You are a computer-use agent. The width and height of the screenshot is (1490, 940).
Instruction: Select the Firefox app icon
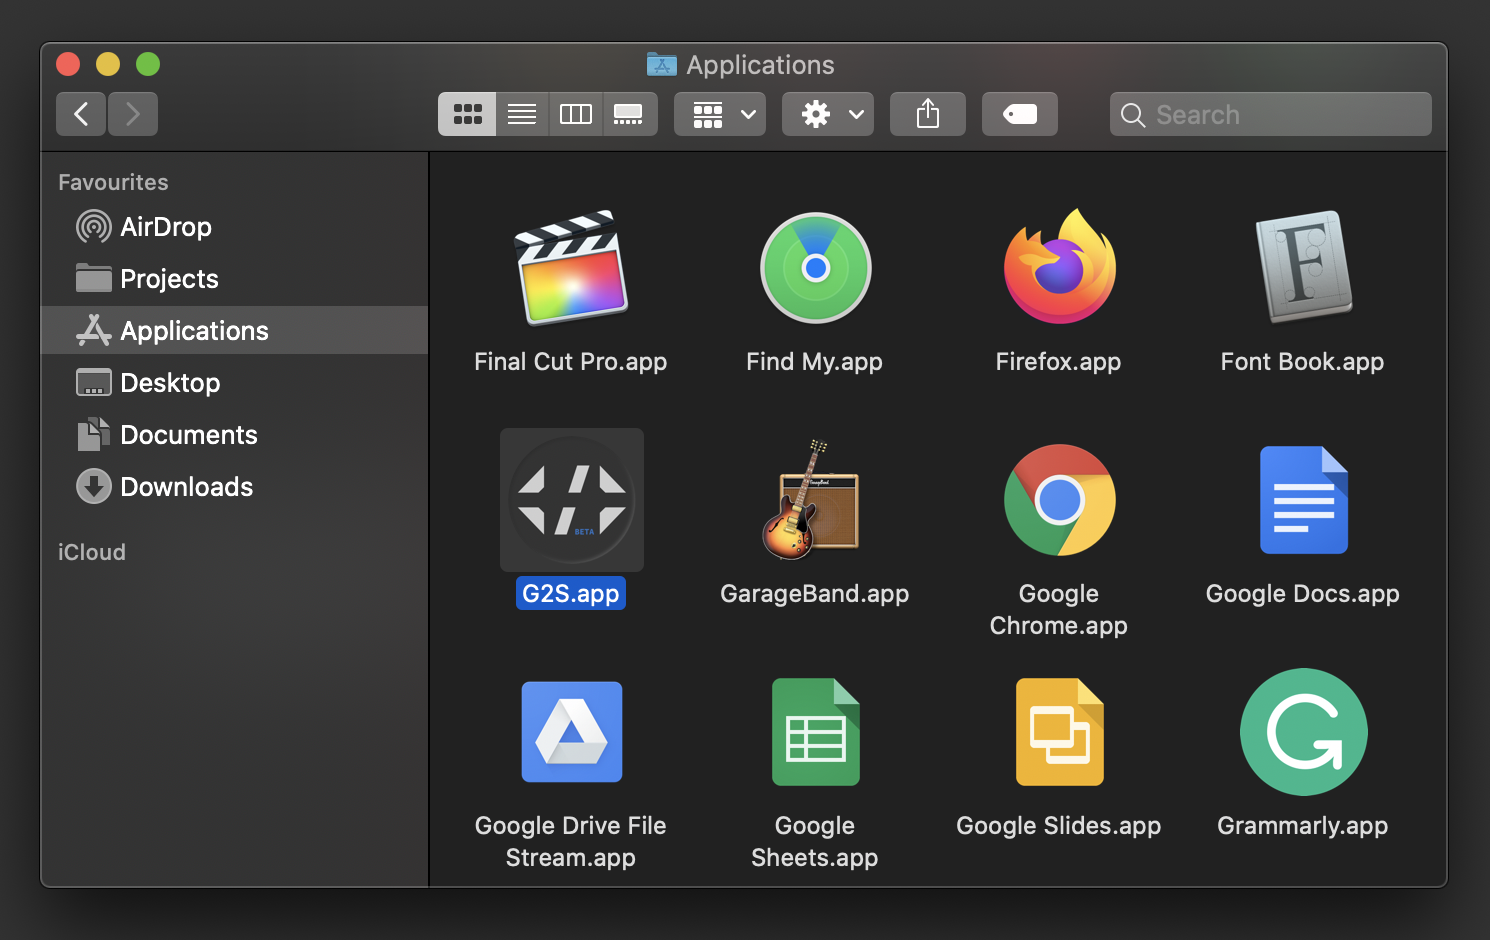pyautogui.click(x=1059, y=266)
